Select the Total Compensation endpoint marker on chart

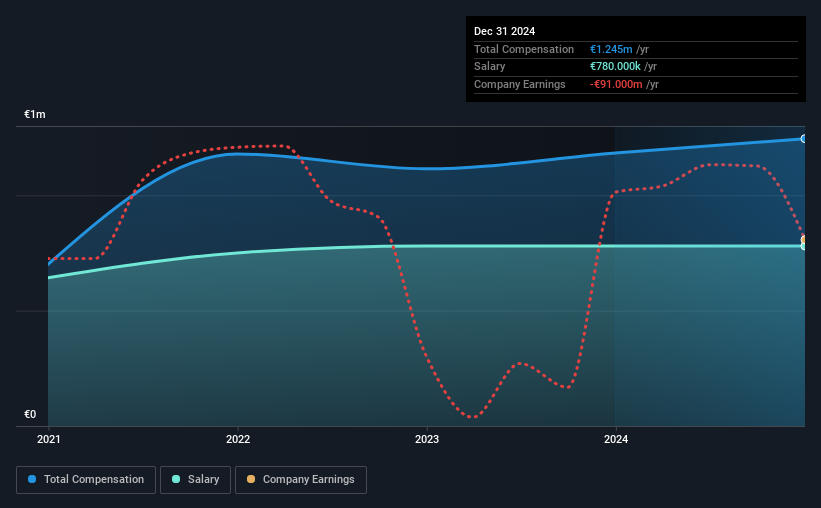tap(804, 139)
